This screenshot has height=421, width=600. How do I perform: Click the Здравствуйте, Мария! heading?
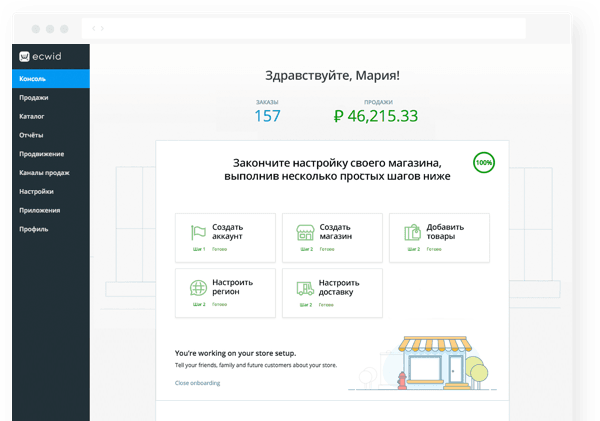332,75
